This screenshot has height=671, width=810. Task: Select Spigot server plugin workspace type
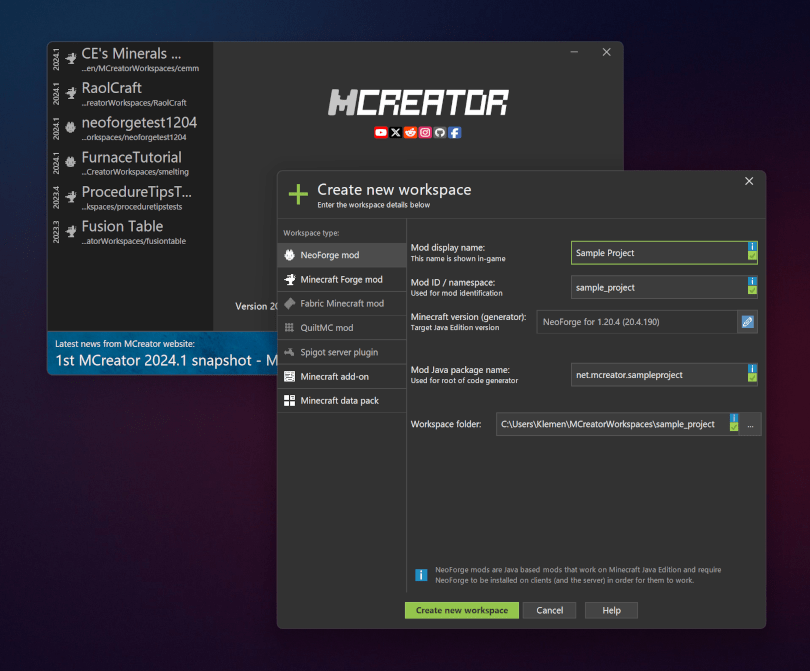coord(341,352)
